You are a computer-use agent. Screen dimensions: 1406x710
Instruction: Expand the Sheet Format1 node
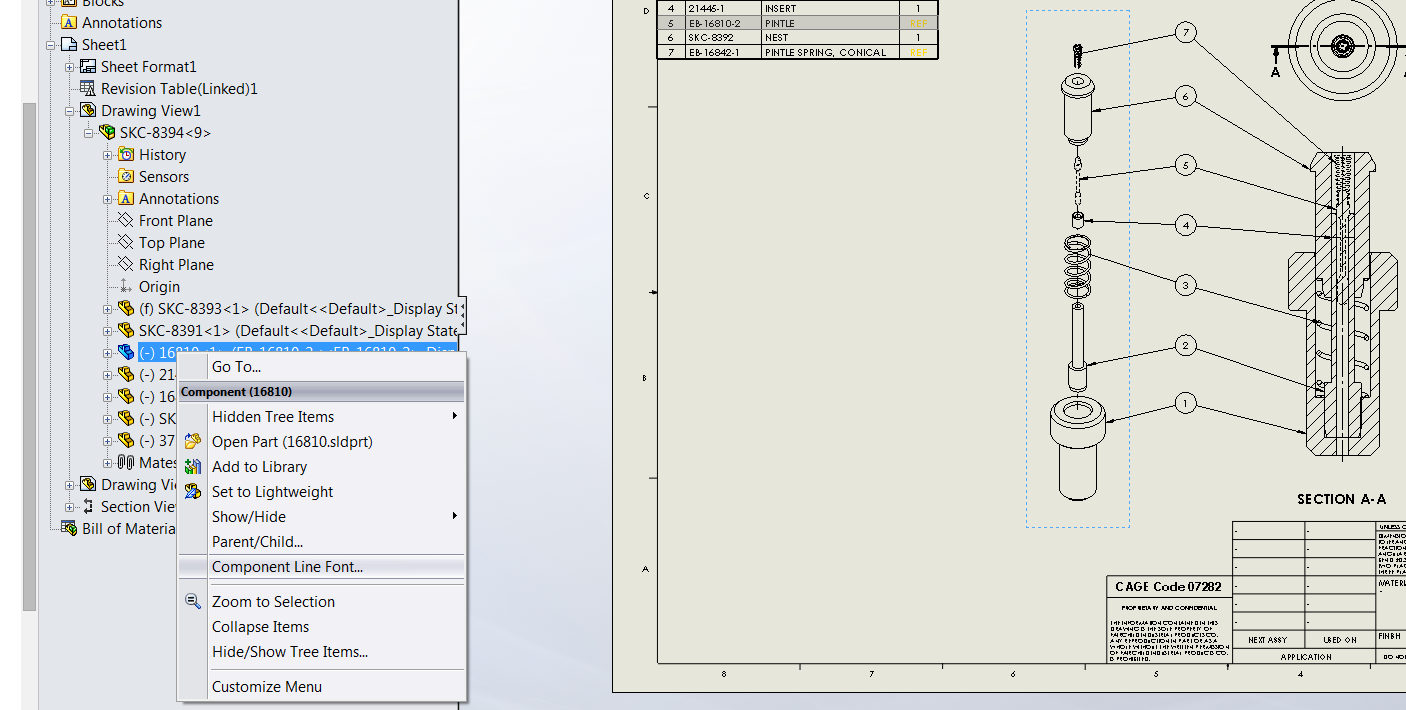[x=70, y=66]
